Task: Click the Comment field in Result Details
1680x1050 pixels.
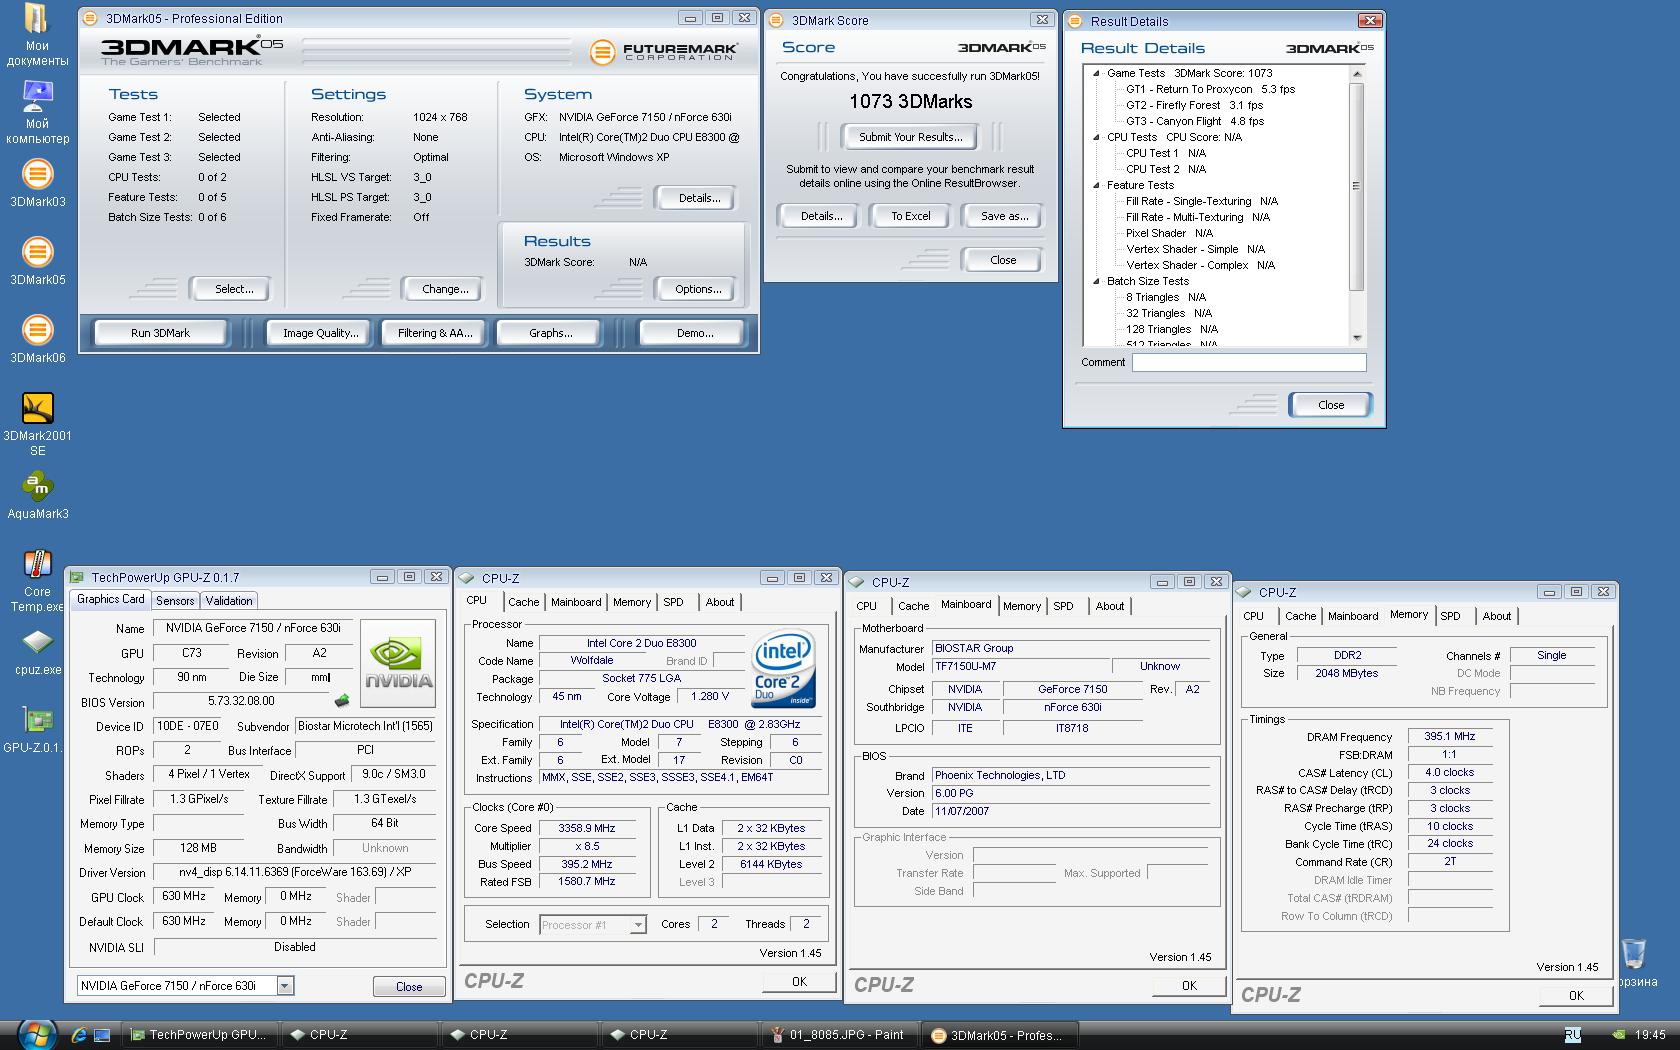Action: (1249, 363)
